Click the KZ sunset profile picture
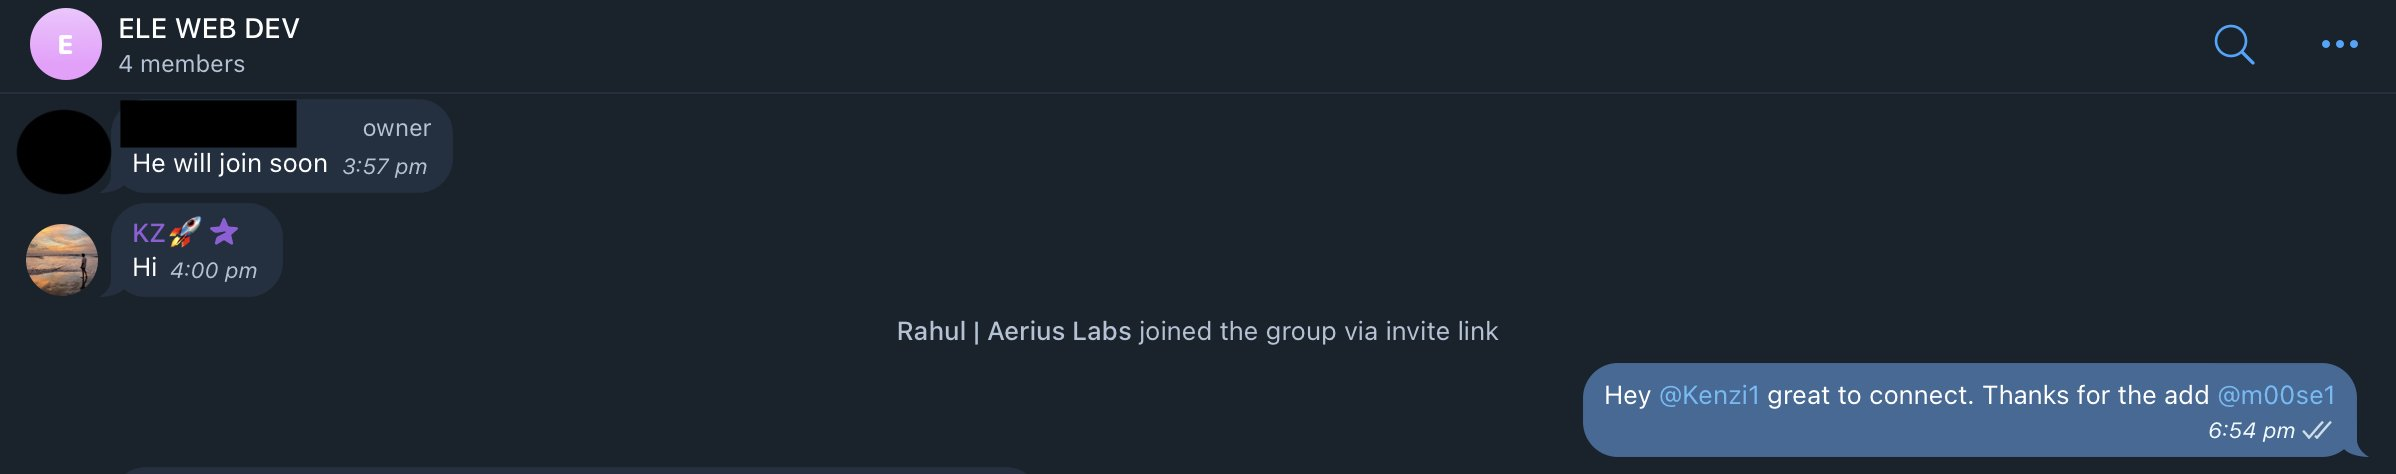Viewport: 2396px width, 474px height. pyautogui.click(x=62, y=259)
